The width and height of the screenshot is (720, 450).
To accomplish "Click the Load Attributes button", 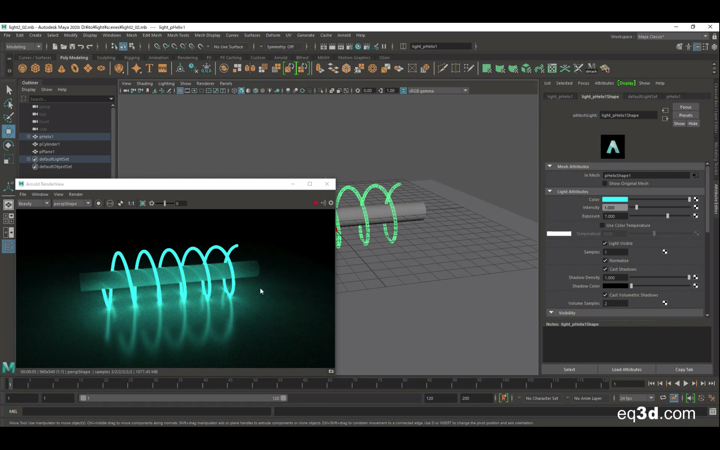I will click(626, 369).
